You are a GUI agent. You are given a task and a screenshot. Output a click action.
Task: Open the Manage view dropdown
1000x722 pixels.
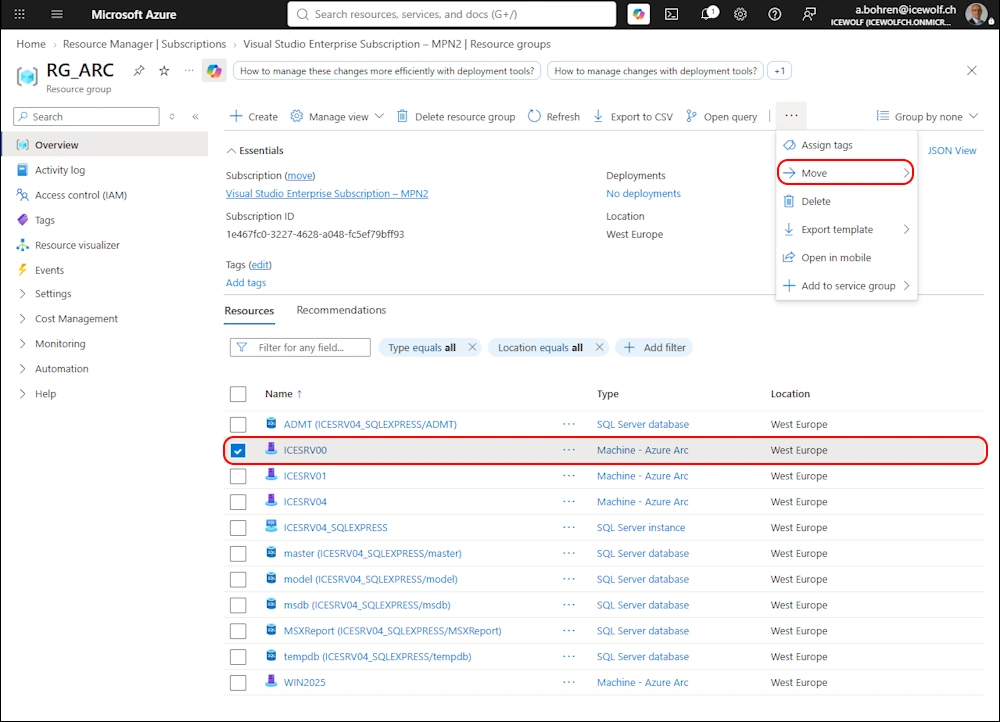(x=337, y=116)
